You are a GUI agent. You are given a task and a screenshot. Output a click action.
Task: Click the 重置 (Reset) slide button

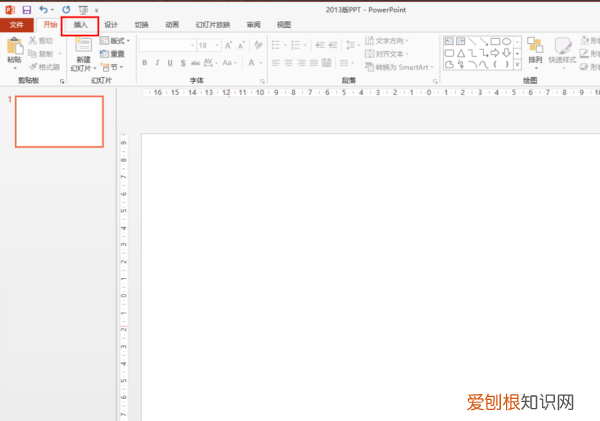[112, 54]
